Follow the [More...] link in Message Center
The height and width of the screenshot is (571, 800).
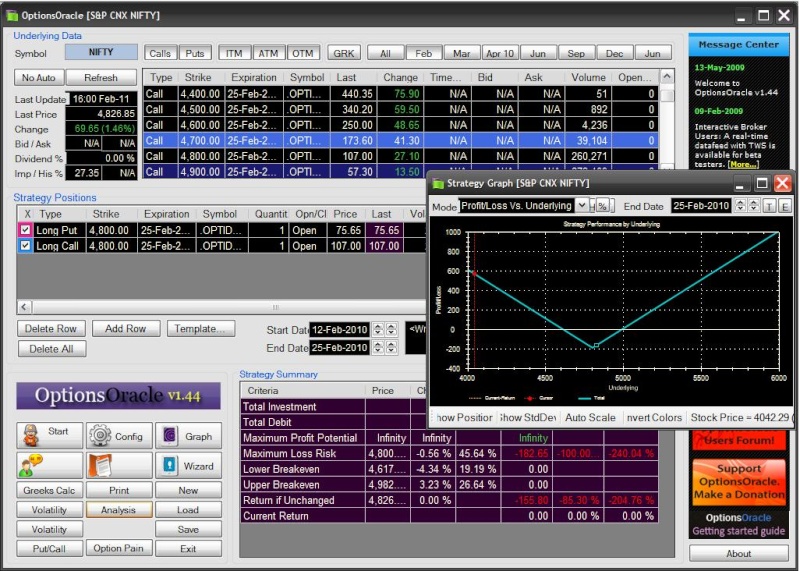pos(743,164)
